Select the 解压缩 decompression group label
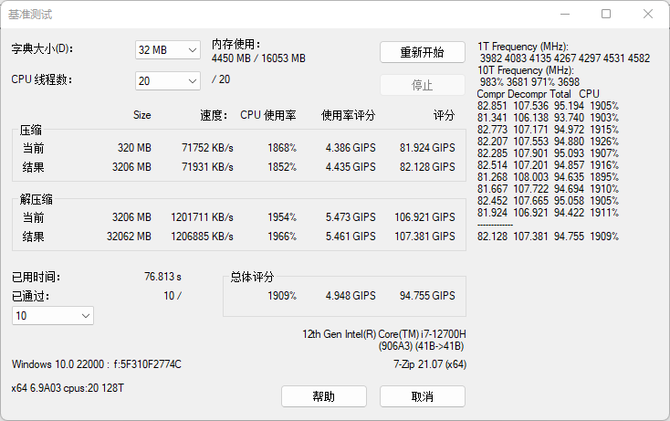Viewport: 670px width, 421px height. (x=37, y=199)
